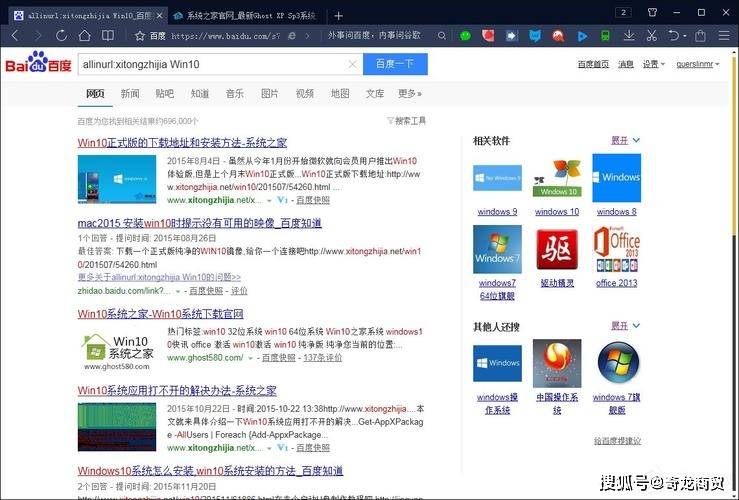Click the 百度一下 search button
This screenshot has height=500, width=739.
(x=395, y=64)
